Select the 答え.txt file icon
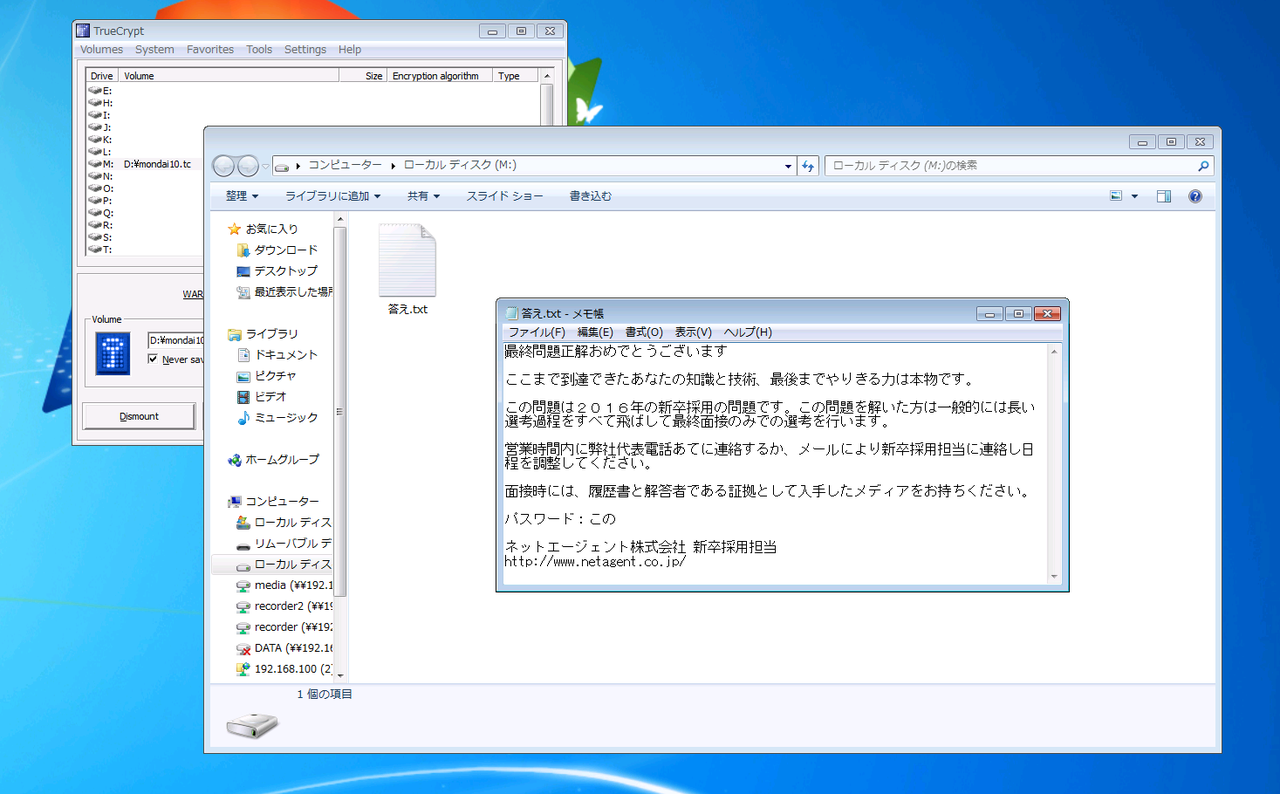 point(407,261)
